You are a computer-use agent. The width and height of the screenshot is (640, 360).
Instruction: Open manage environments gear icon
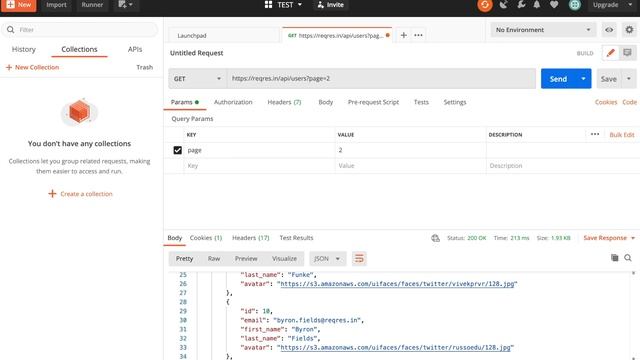(x=629, y=30)
